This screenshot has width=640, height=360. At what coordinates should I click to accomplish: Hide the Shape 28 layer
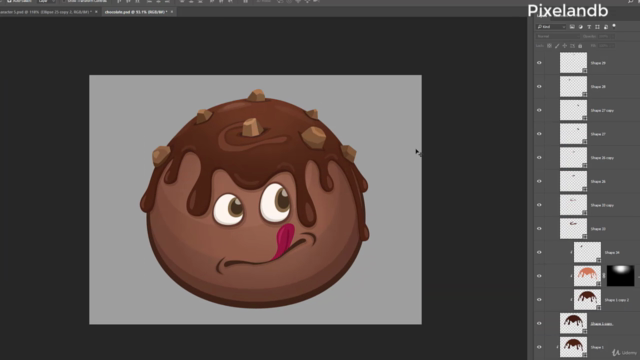point(539,87)
